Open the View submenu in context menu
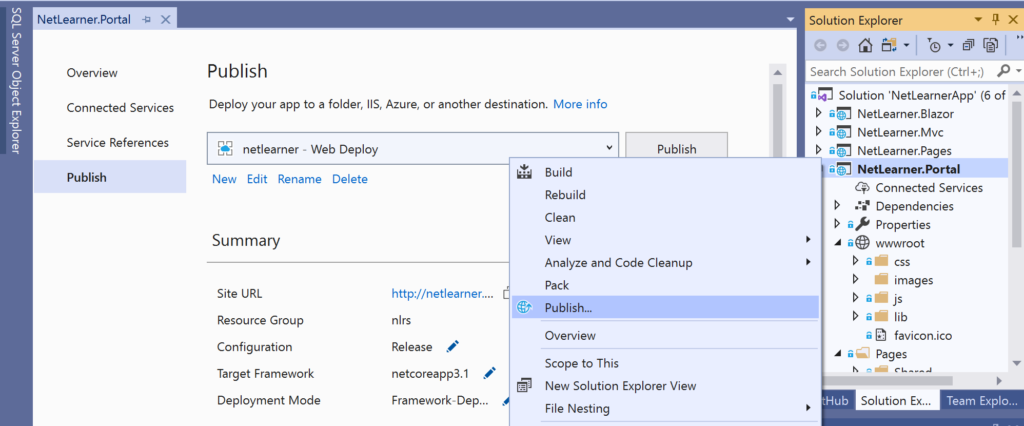The height and width of the screenshot is (426, 1024). [x=665, y=240]
